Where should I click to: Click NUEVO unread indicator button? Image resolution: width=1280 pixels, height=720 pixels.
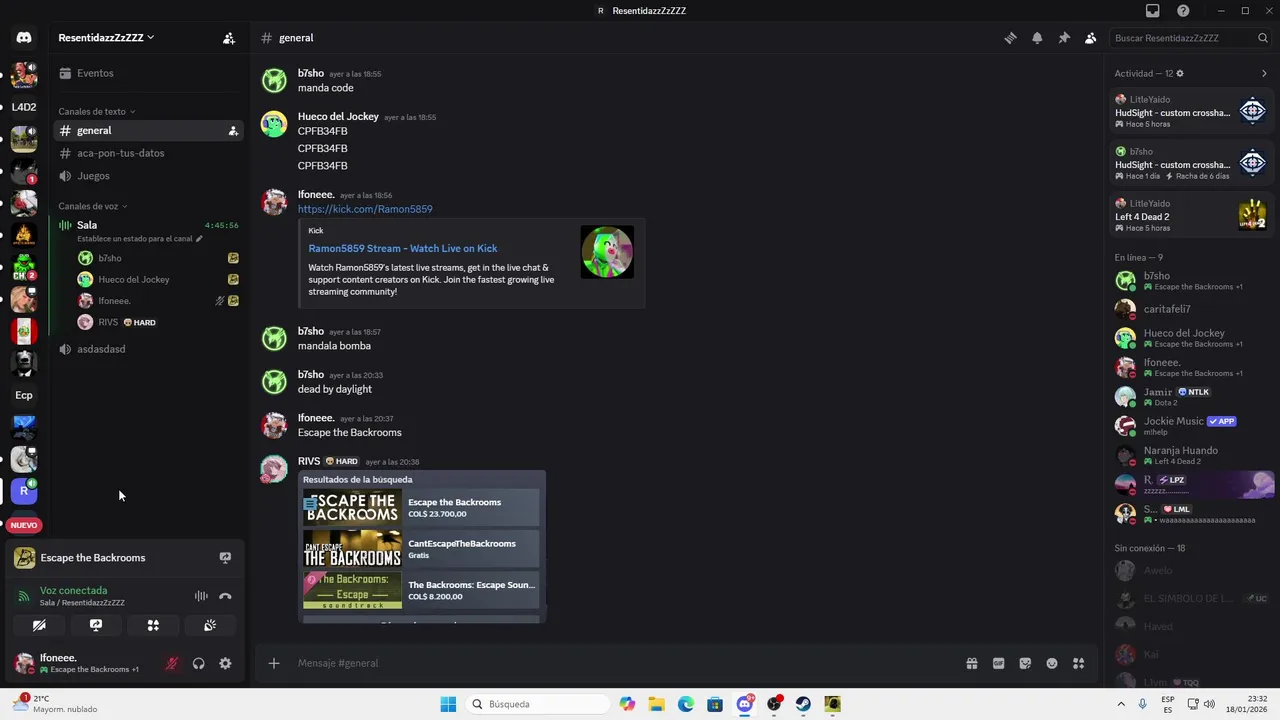click(x=24, y=525)
